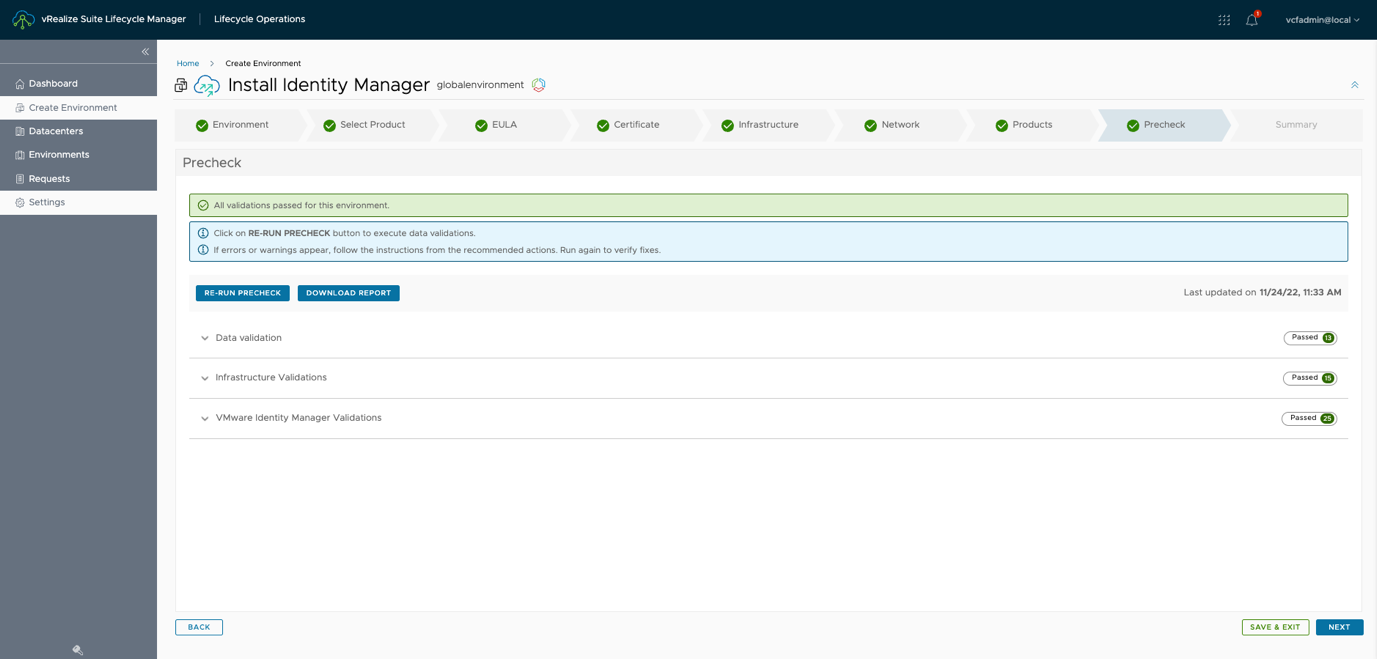Click the All validations passed message
This screenshot has height=659, width=1377.
coord(301,205)
